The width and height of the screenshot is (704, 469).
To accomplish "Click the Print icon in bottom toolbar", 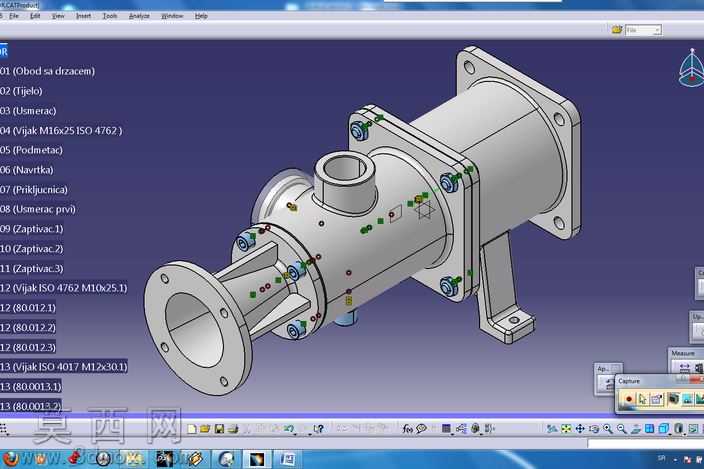I will click(x=233, y=429).
